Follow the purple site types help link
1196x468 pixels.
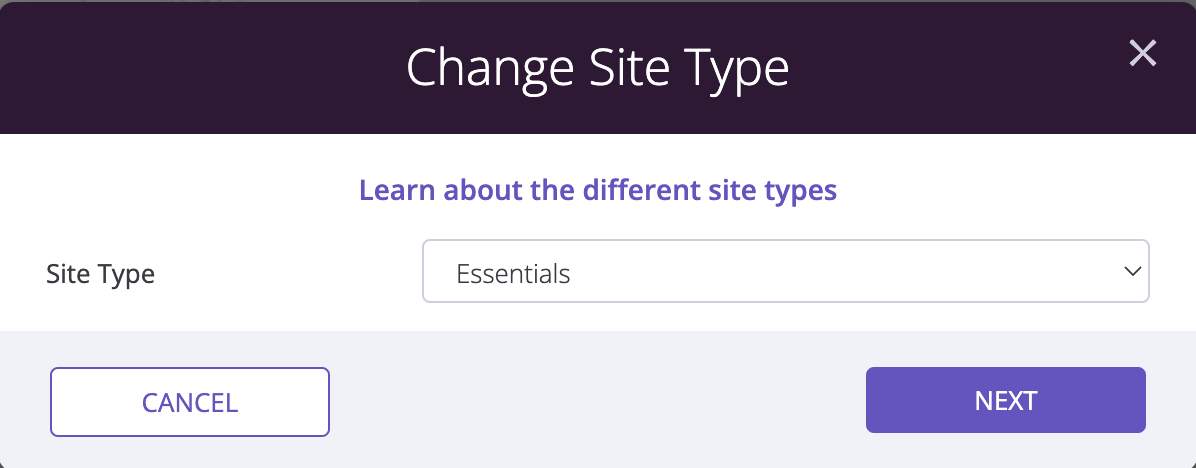(x=598, y=190)
